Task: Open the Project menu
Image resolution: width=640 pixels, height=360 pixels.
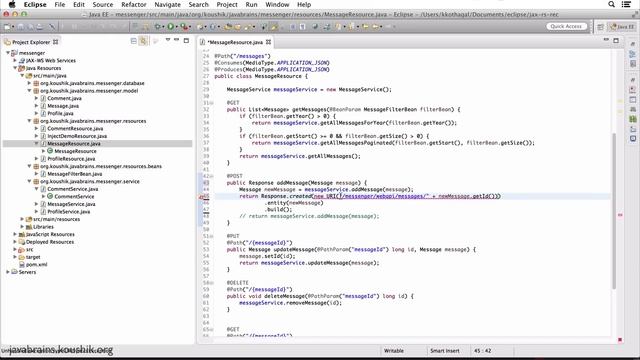Action: pyautogui.click(x=227, y=4)
